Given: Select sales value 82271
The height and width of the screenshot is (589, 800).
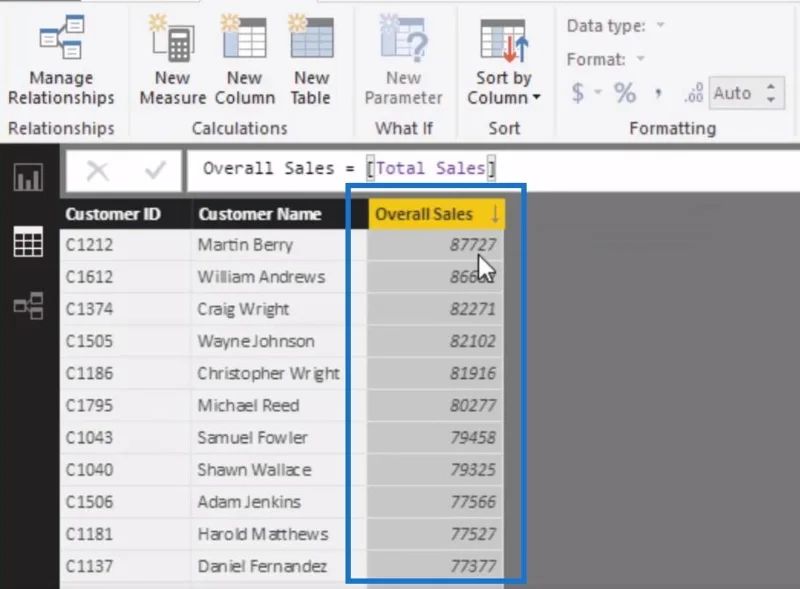Looking at the screenshot, I should point(436,309).
